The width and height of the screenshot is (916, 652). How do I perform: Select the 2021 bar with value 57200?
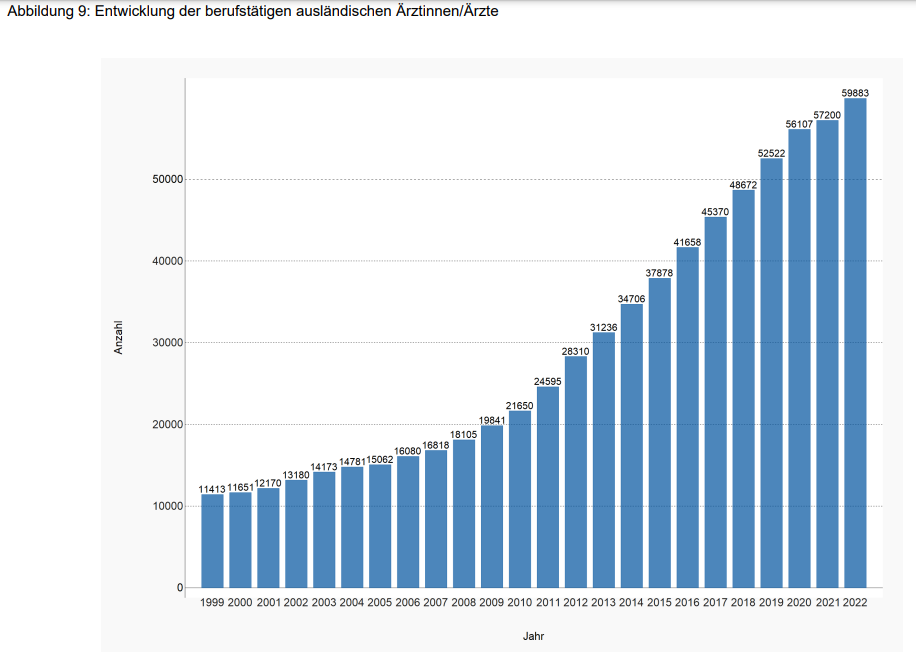827,354
